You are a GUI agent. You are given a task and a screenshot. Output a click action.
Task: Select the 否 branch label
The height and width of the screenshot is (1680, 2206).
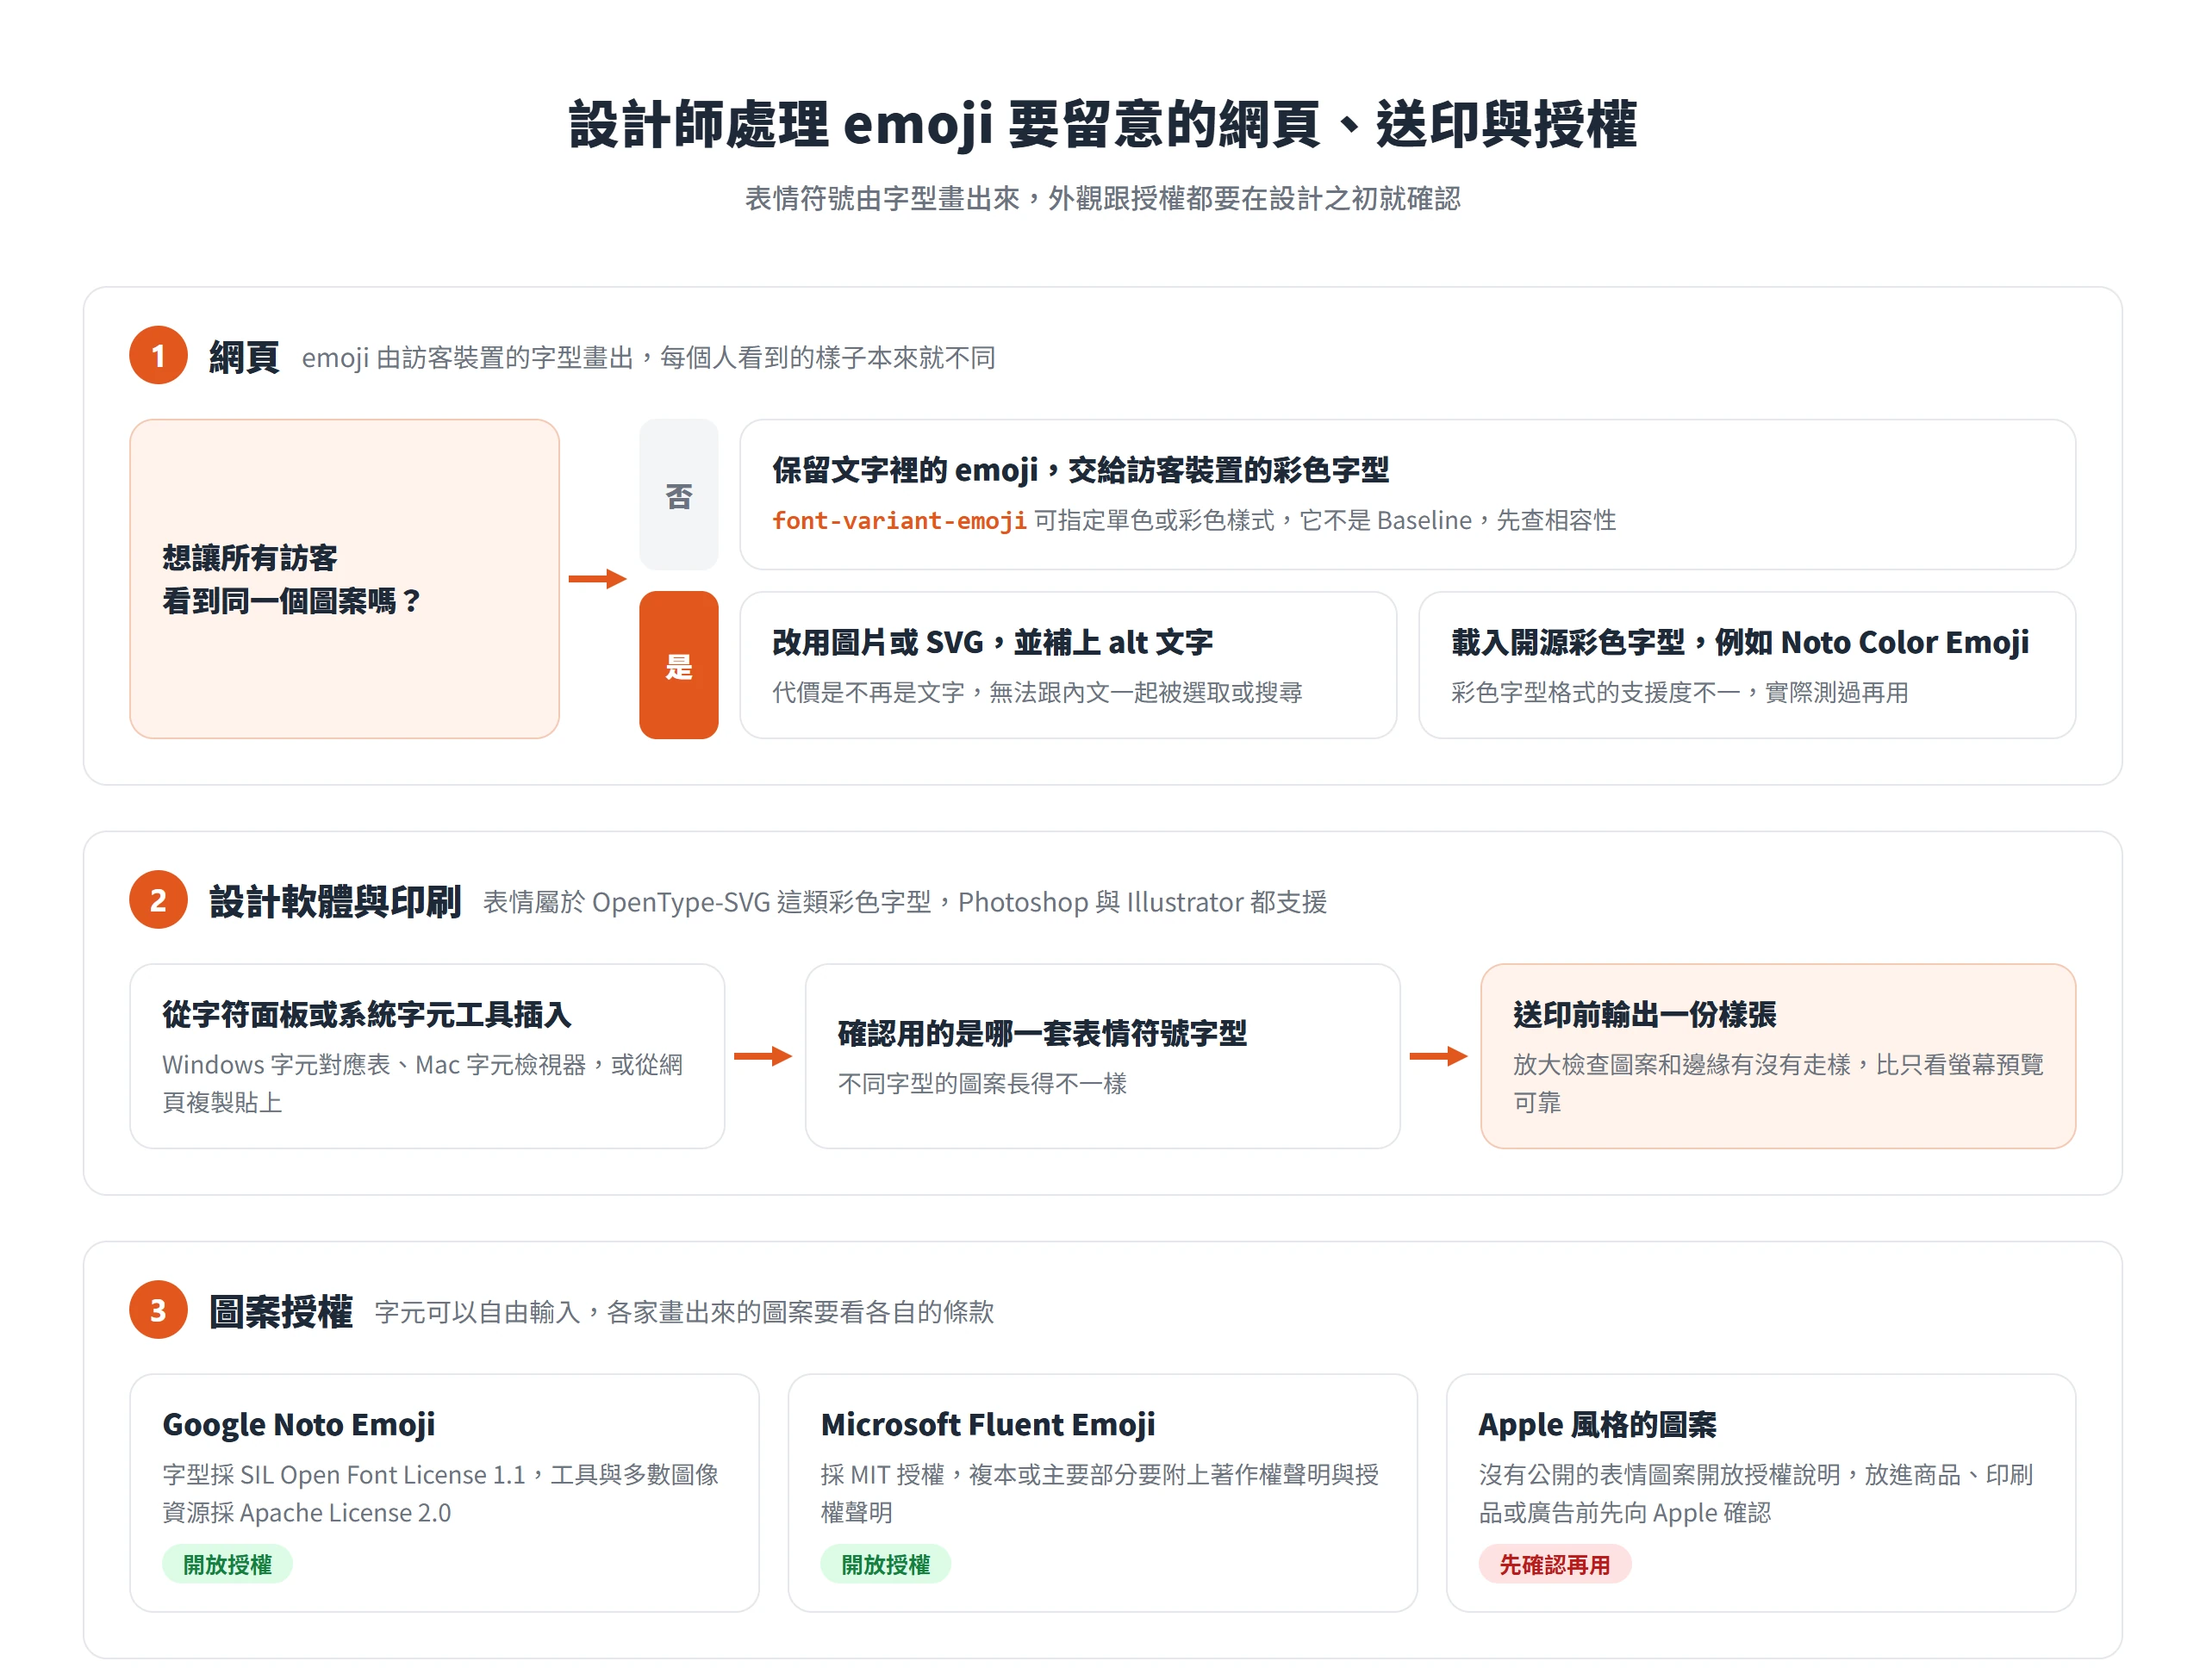[x=679, y=495]
